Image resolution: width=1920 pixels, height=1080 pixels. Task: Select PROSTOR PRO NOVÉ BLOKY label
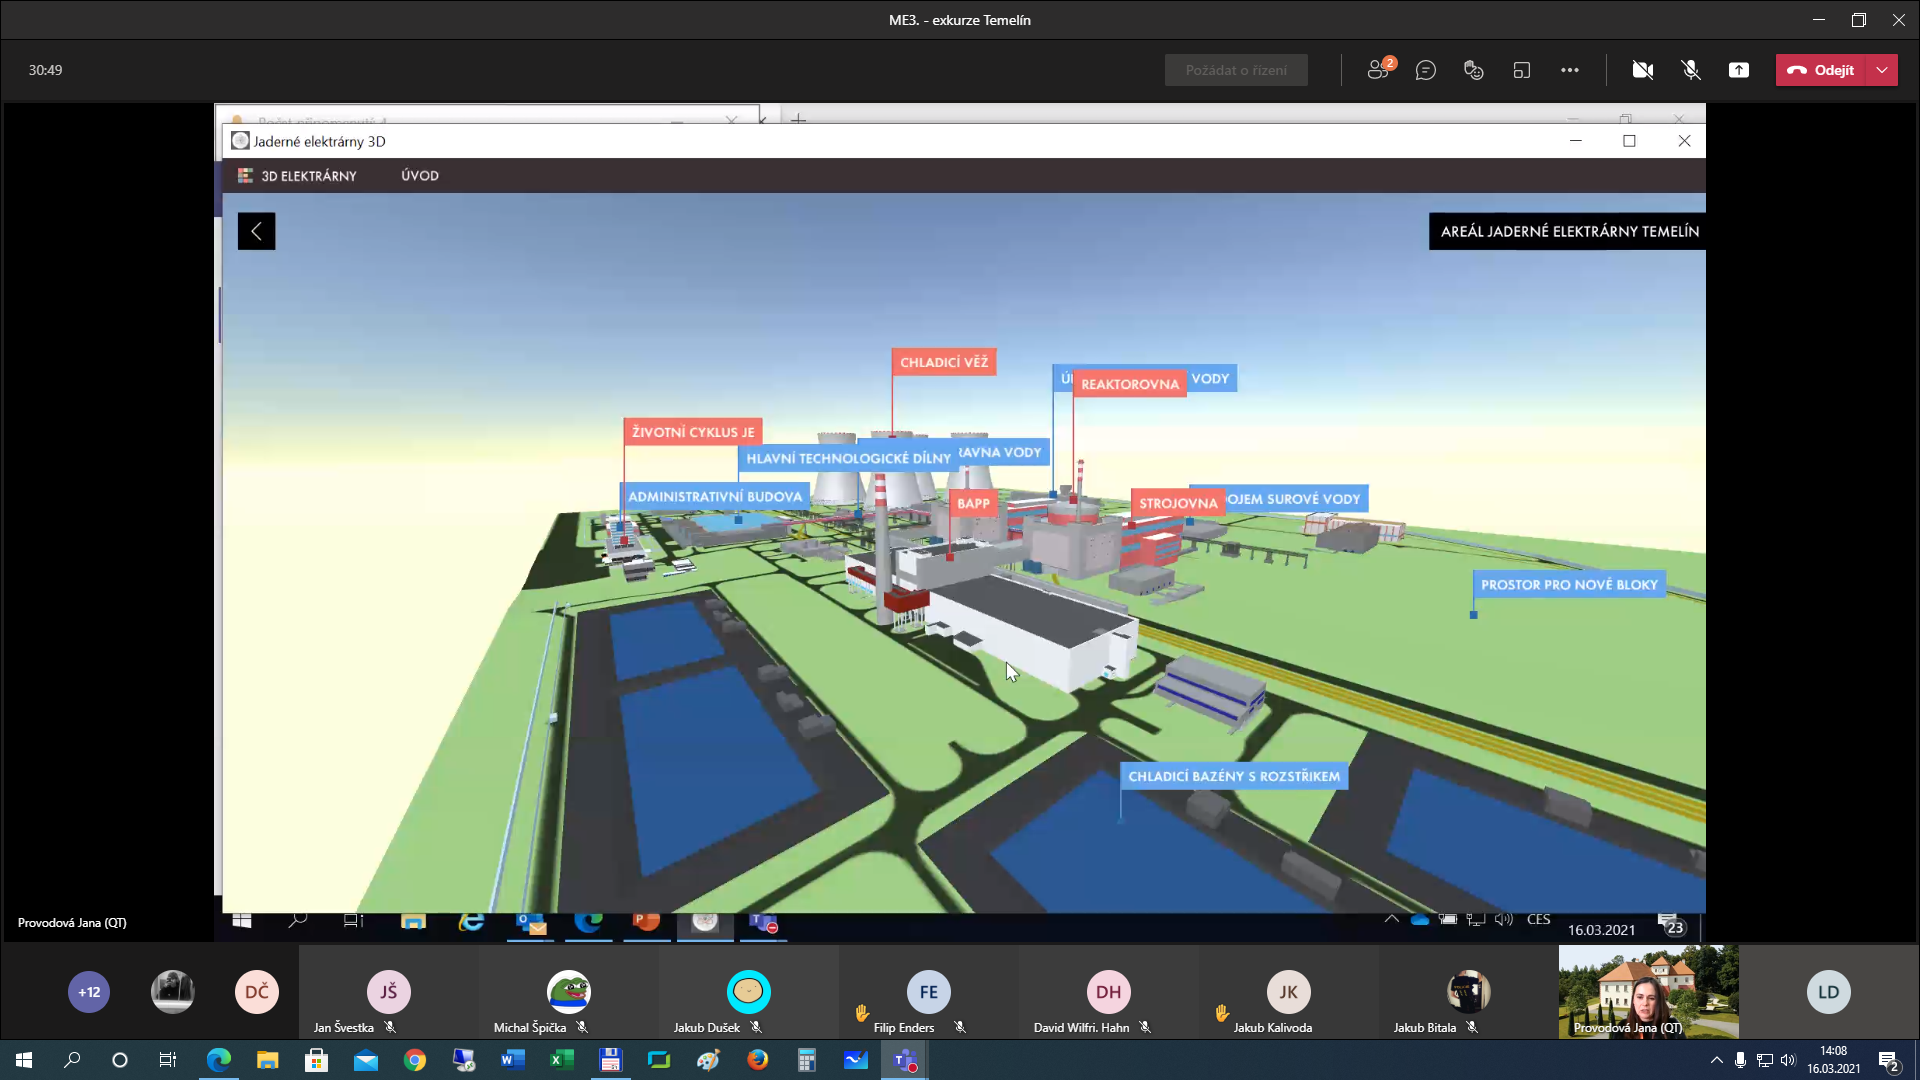tap(1569, 585)
